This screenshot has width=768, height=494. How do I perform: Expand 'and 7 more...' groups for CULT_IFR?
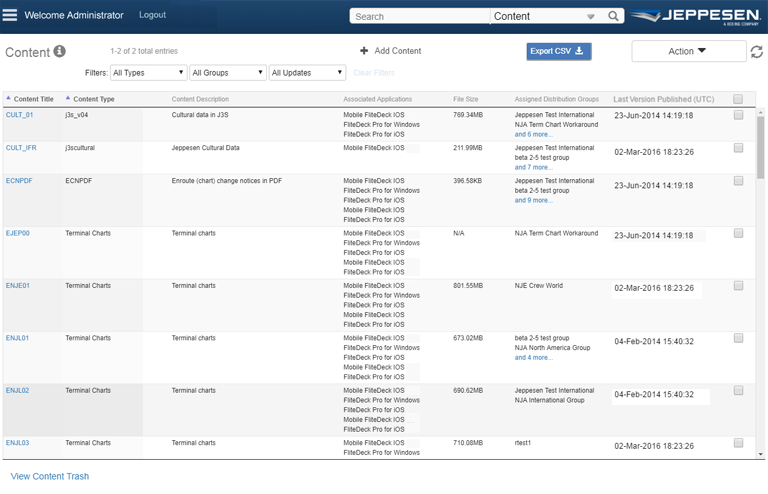[x=533, y=167]
